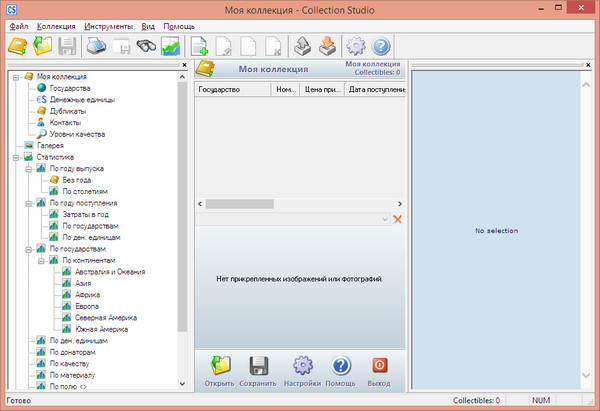
Task: Open the filter combo box dropdown arrow
Action: (384, 219)
